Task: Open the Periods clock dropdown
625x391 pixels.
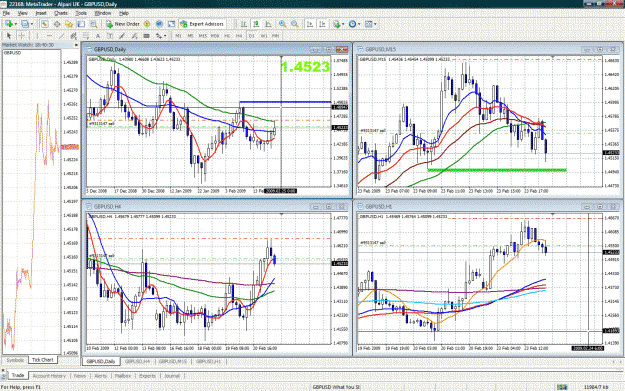Action: click(x=354, y=24)
